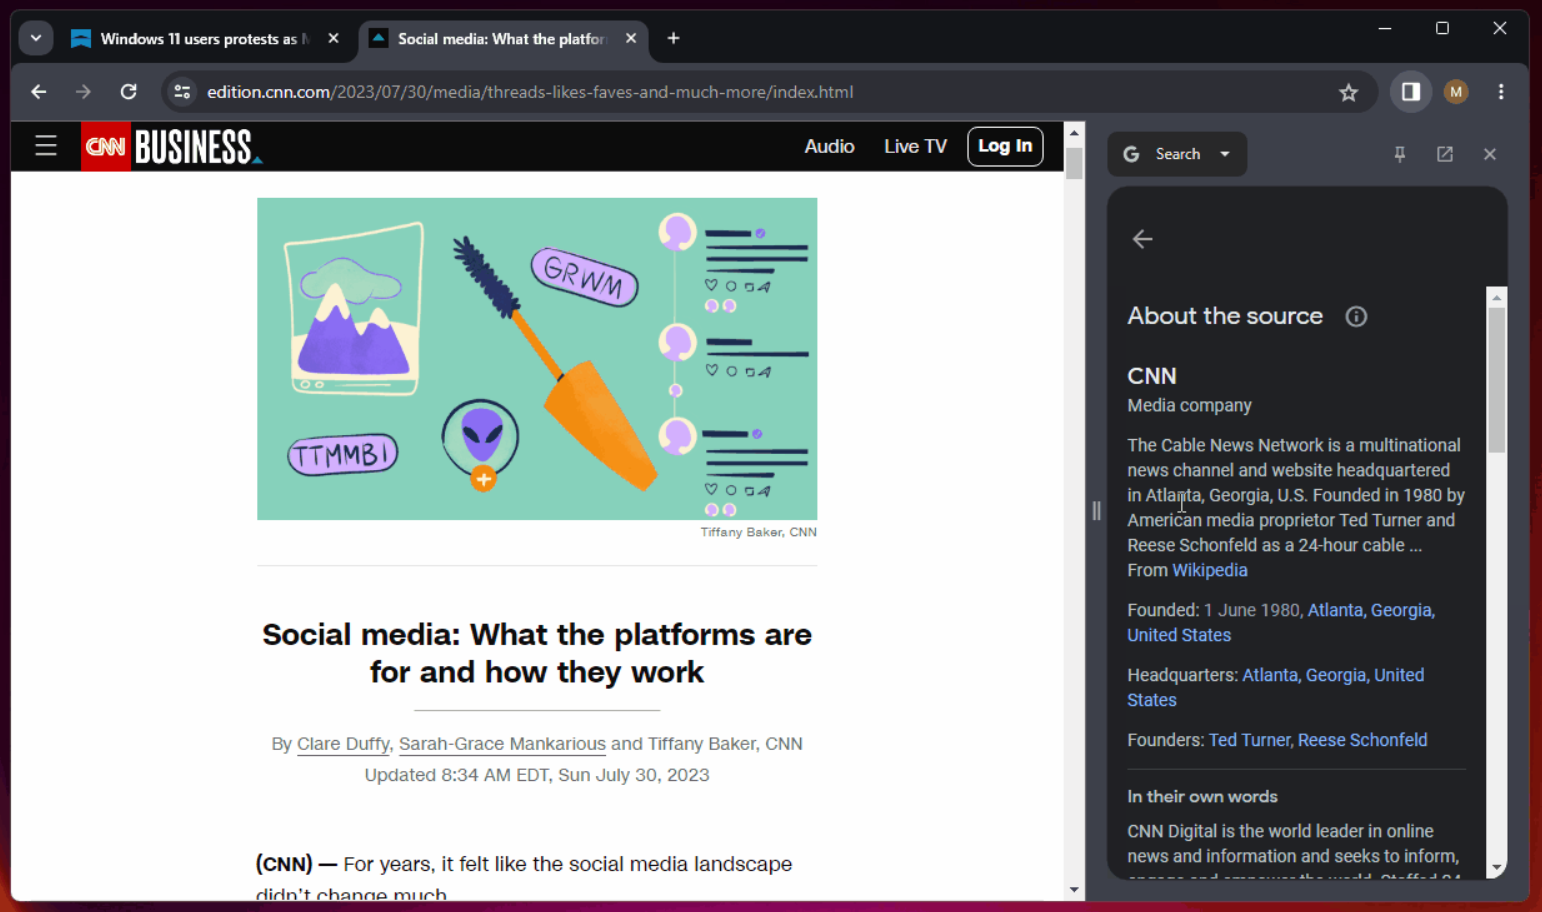Click the Updated 8:34 AM EDT date line
1542x912 pixels.
[537, 775]
